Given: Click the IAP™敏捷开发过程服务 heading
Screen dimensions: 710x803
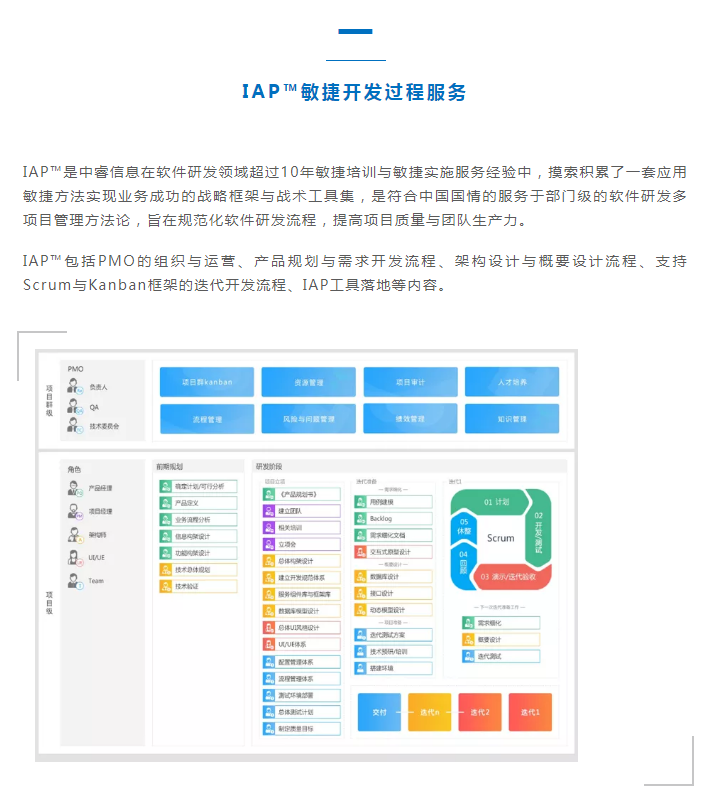Looking at the screenshot, I should pyautogui.click(x=355, y=93).
